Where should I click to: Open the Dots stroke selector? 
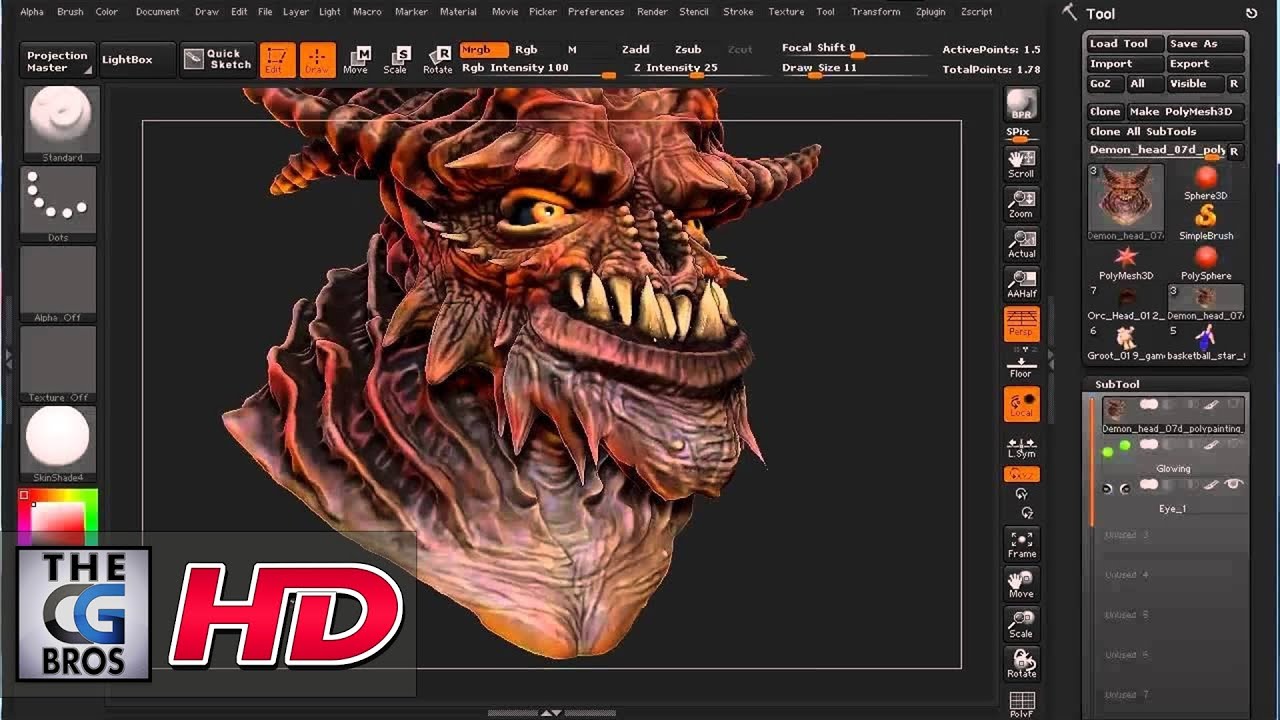click(58, 204)
